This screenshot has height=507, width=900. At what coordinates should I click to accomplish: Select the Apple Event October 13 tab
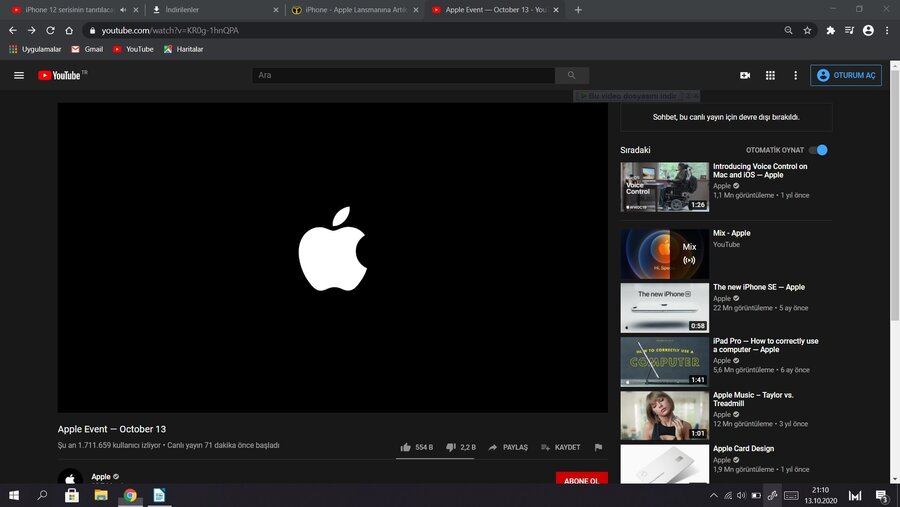coord(495,10)
